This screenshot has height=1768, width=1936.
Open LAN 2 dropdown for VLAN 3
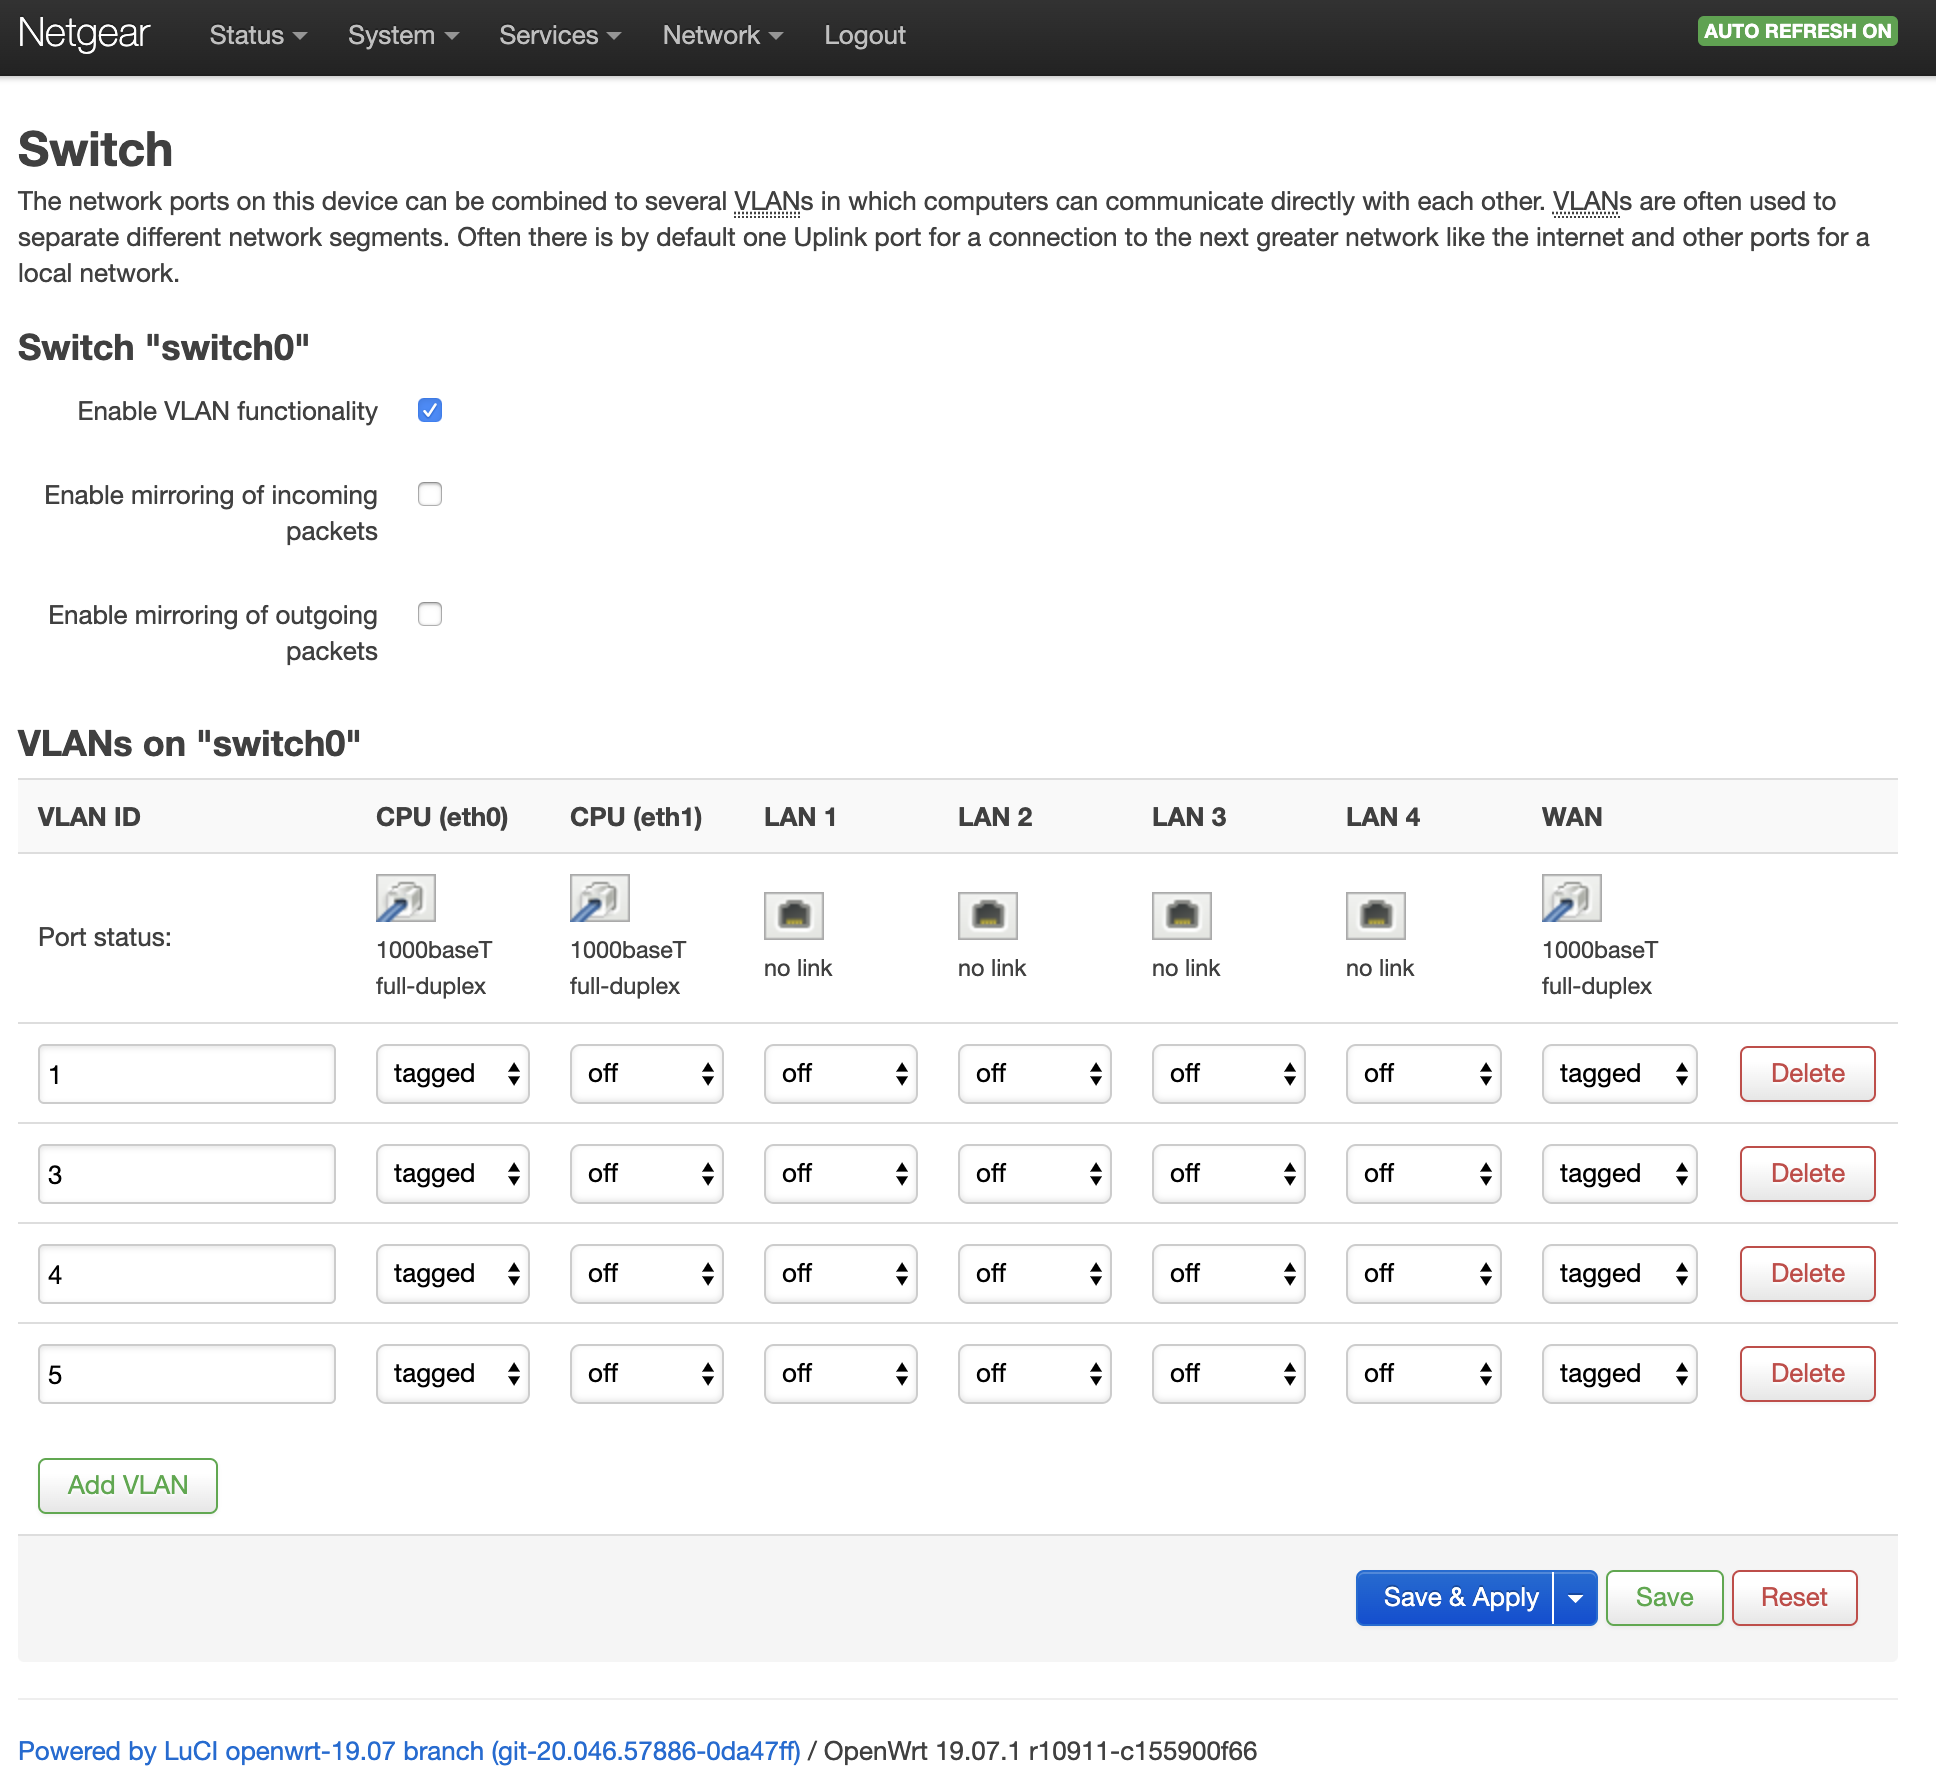(1035, 1174)
